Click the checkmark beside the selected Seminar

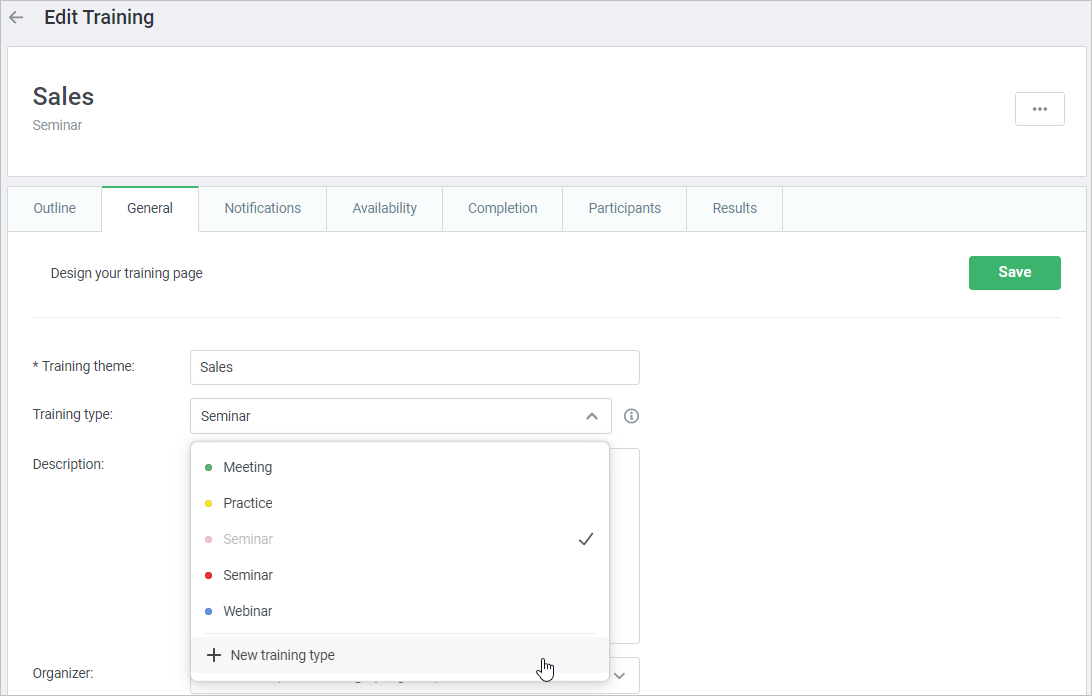click(x=586, y=539)
